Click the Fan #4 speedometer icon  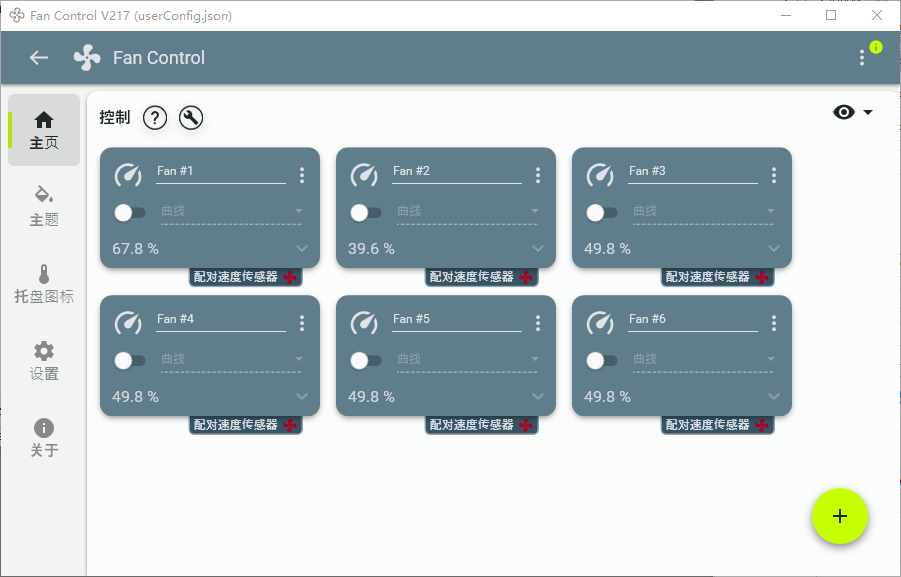tap(128, 322)
